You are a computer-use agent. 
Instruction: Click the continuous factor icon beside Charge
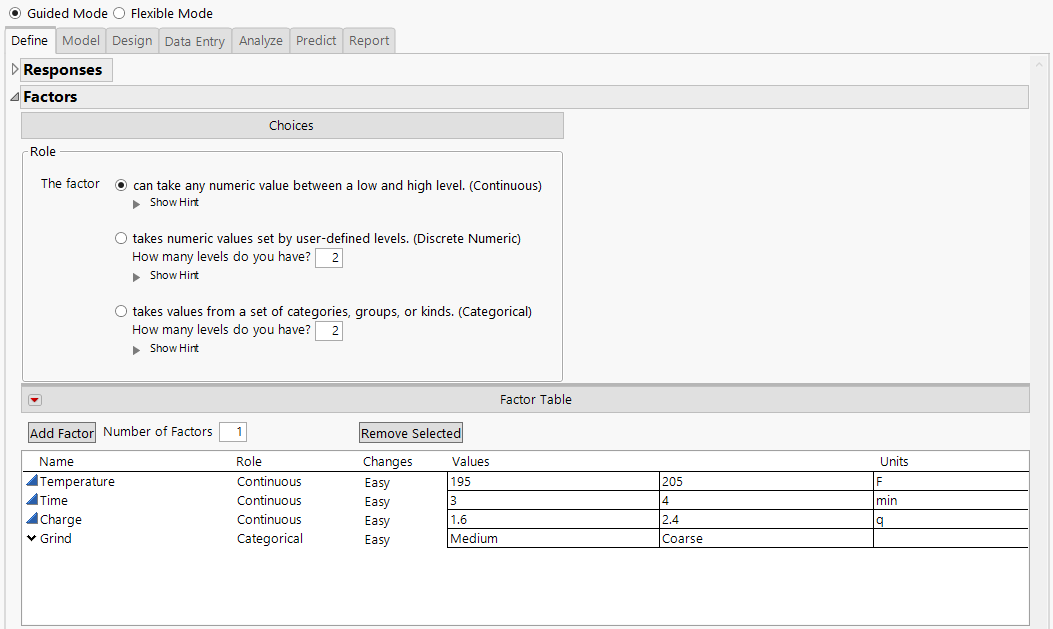point(31,519)
